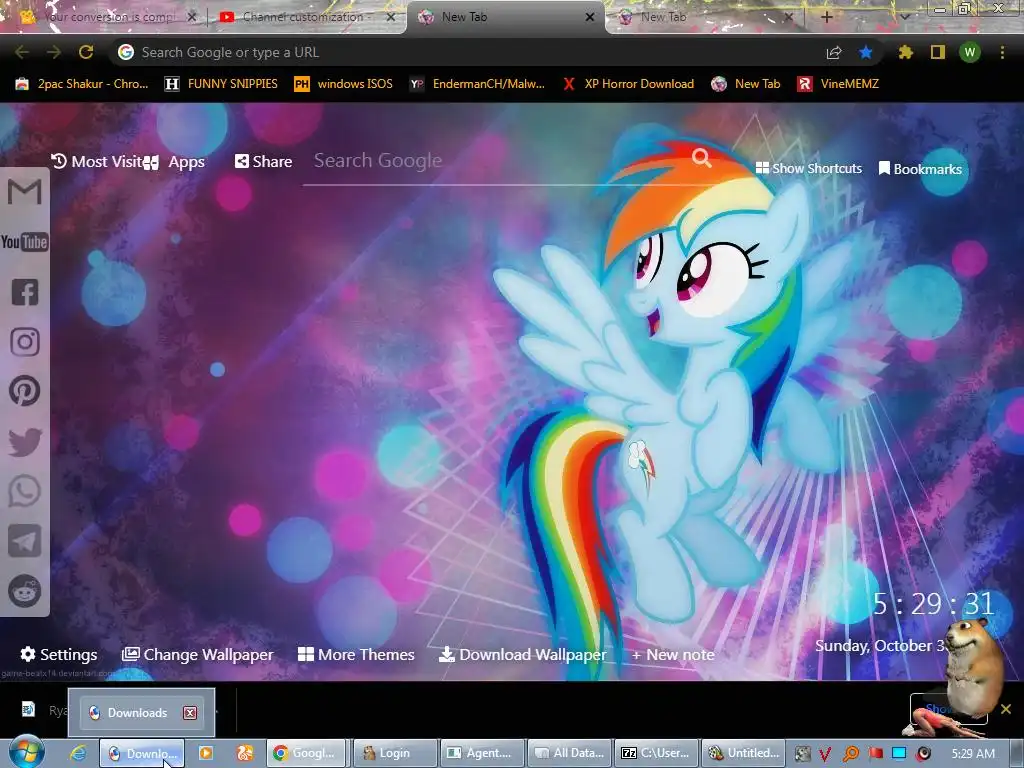
Task: Open New Tab bookmark
Action: [746, 84]
